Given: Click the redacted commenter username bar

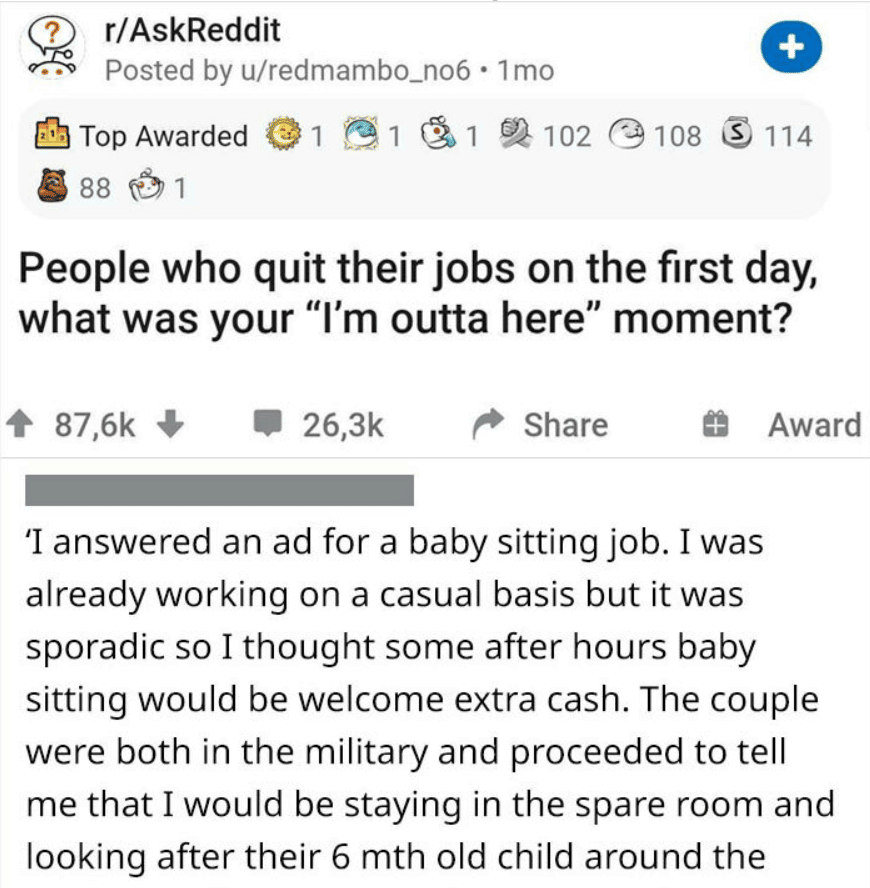Looking at the screenshot, I should [x=220, y=490].
